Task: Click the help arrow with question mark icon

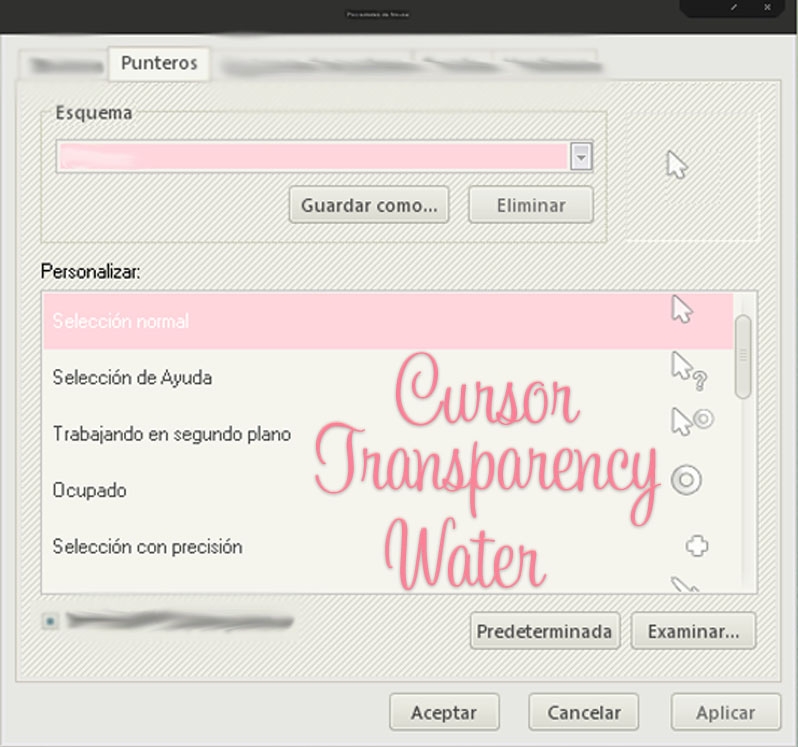Action: click(x=689, y=371)
